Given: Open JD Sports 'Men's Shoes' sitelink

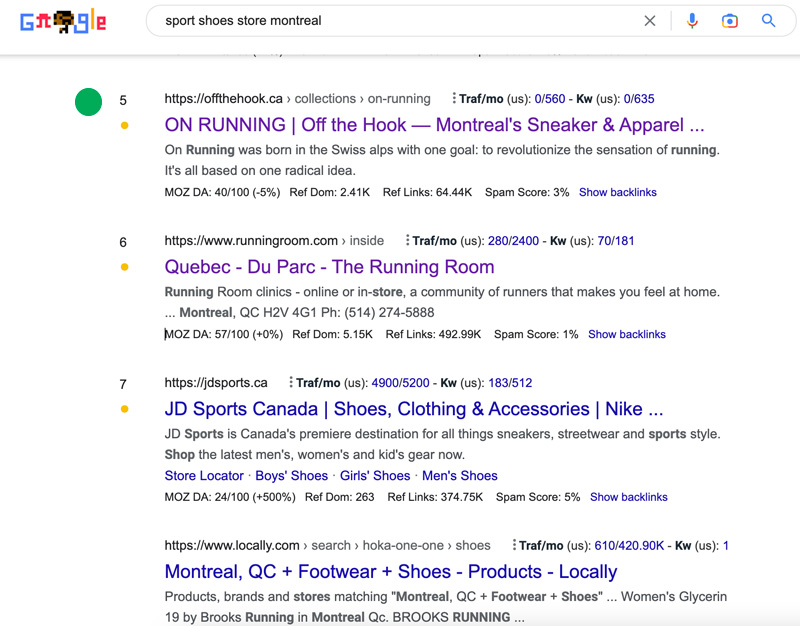Looking at the screenshot, I should (459, 475).
